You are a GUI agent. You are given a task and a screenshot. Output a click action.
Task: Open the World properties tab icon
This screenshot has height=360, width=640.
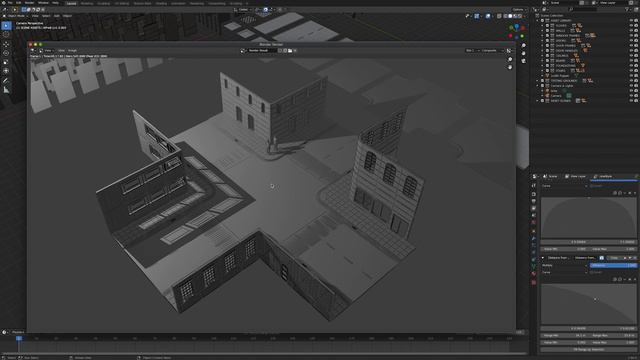coord(533,222)
